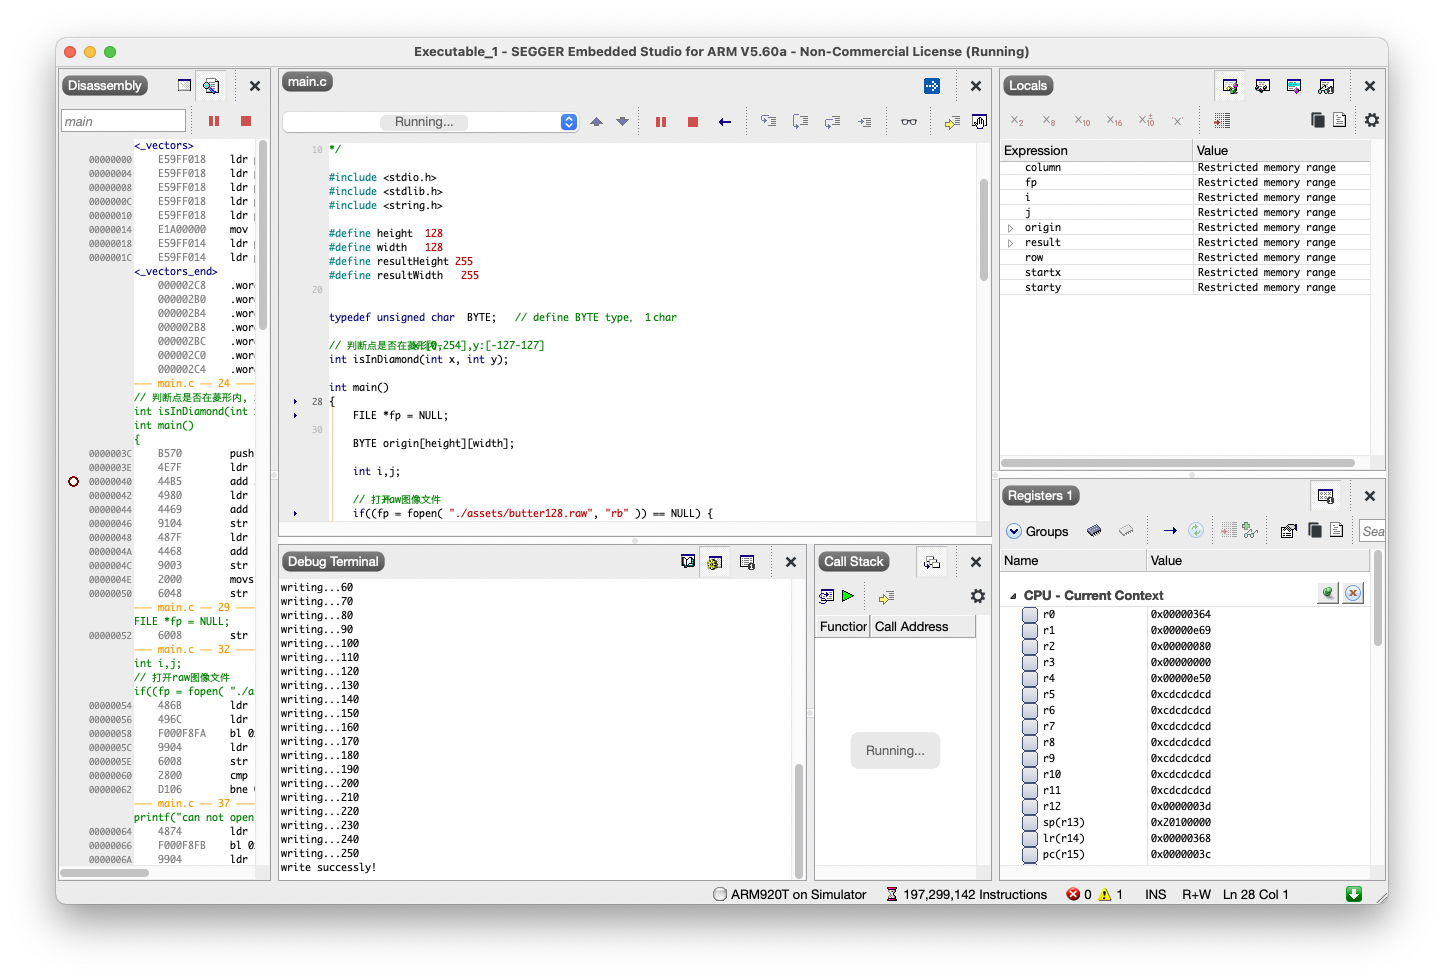This screenshot has height=978, width=1444.
Task: Toggle the checkbox beside register r0
Action: [1029, 615]
